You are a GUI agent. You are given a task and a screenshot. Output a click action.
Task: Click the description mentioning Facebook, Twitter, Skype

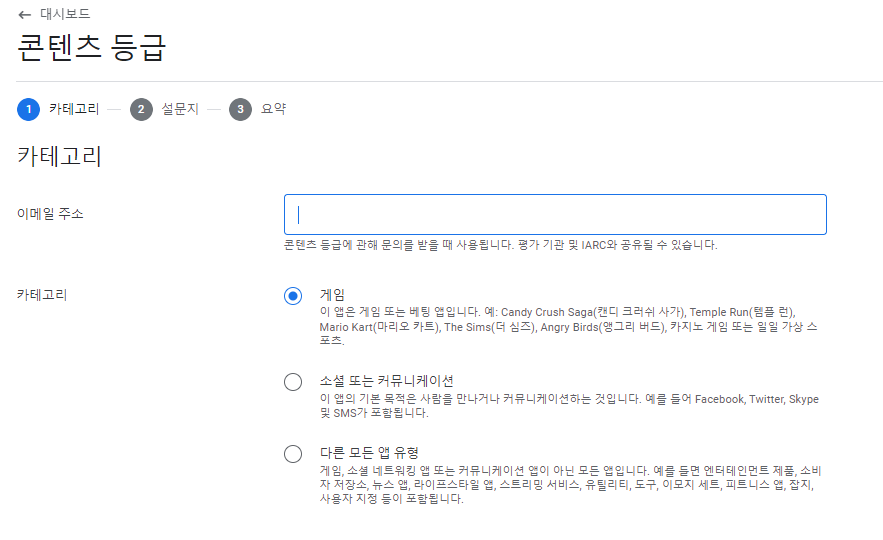click(569, 406)
